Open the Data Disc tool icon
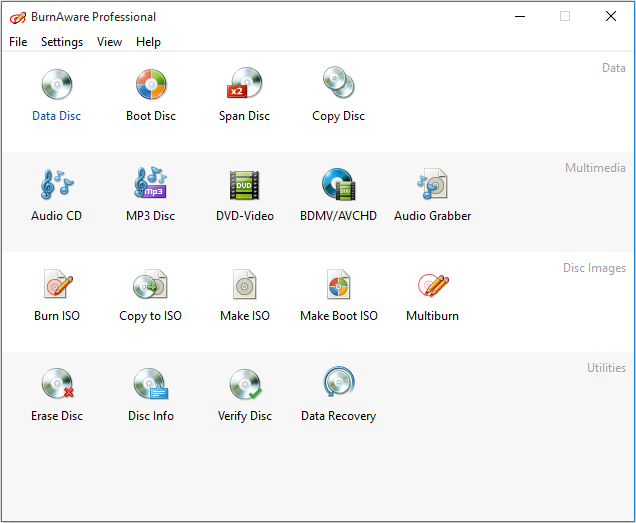Viewport: 636px width, 523px height. (57, 84)
